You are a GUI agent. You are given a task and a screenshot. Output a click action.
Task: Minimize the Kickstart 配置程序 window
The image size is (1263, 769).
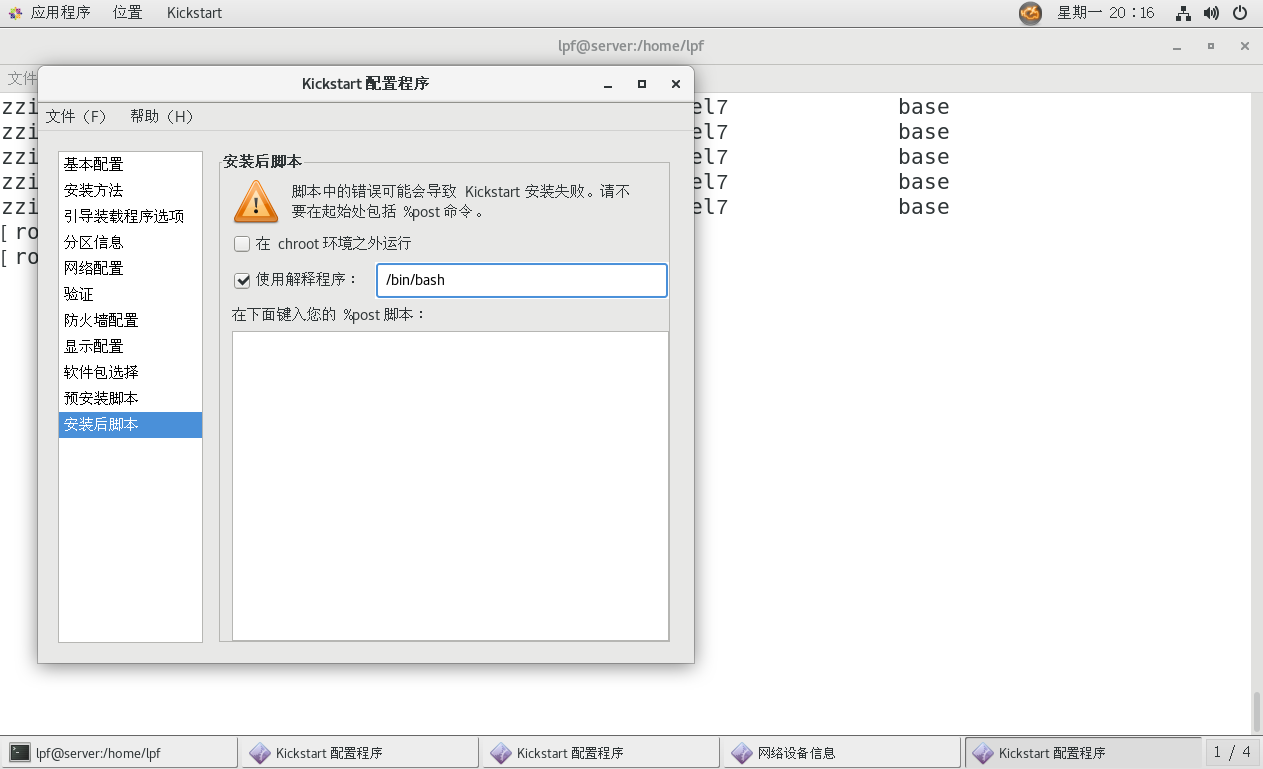608,84
